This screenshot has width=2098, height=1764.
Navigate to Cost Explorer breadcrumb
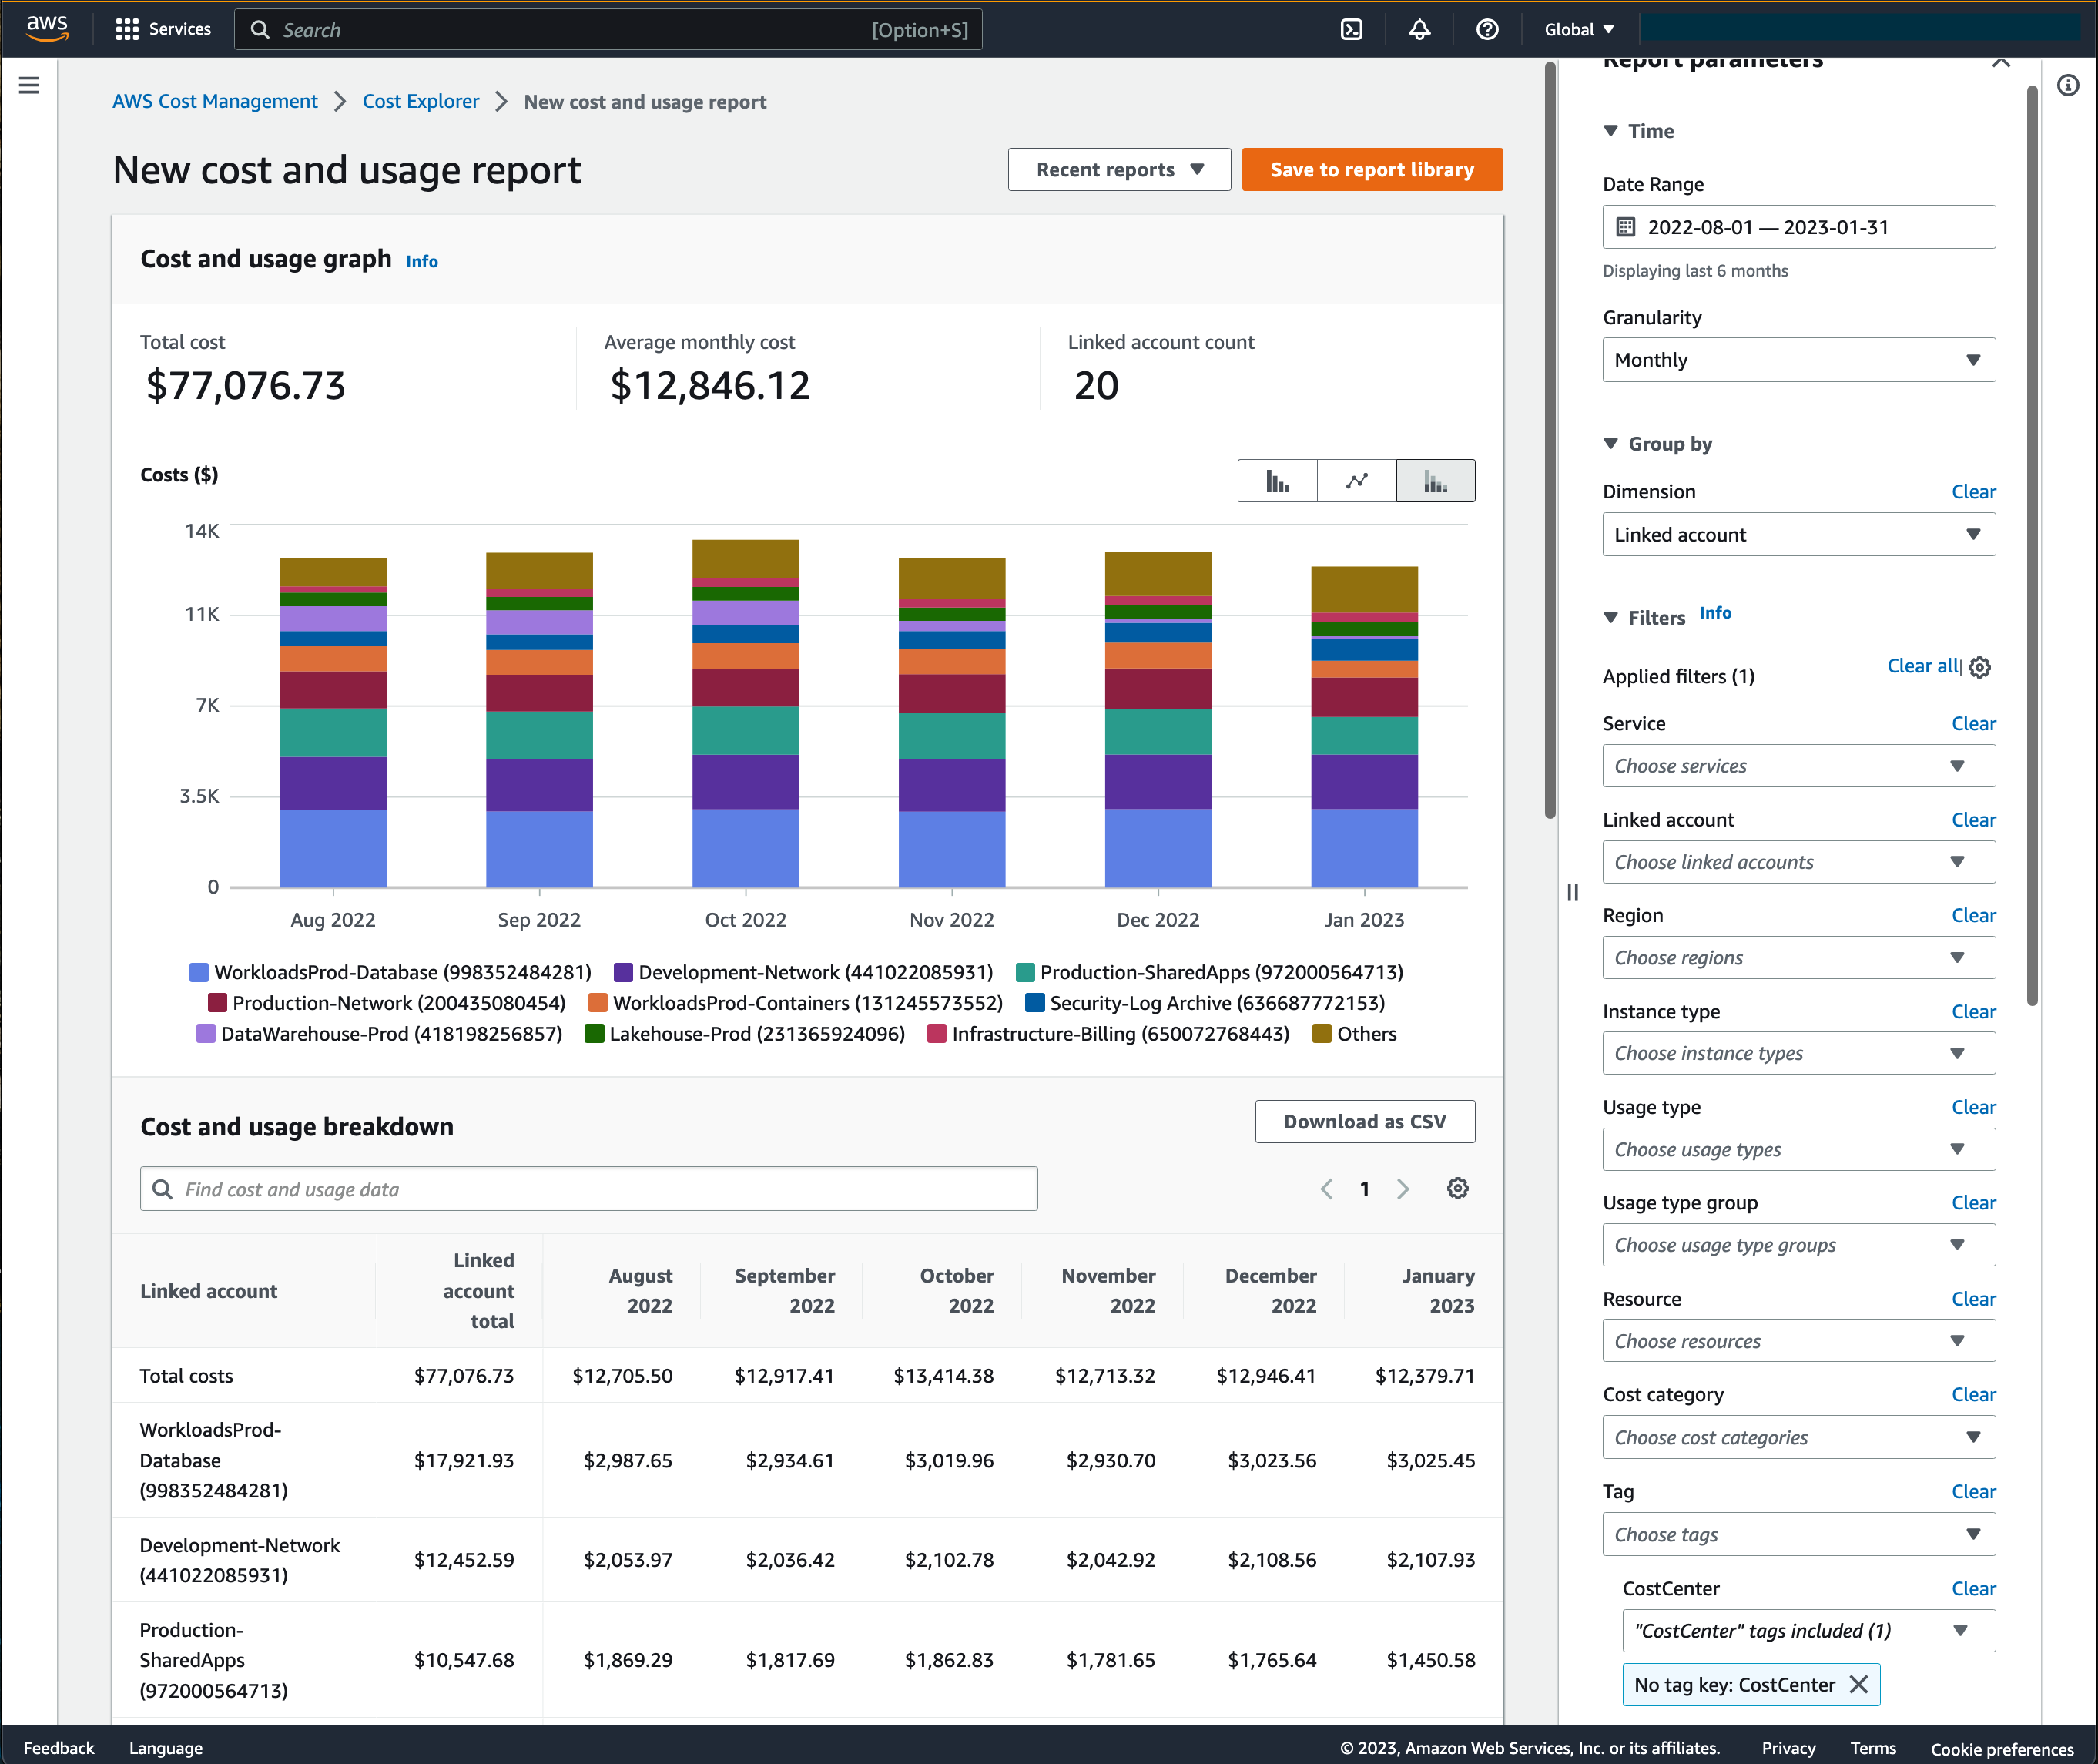[420, 101]
